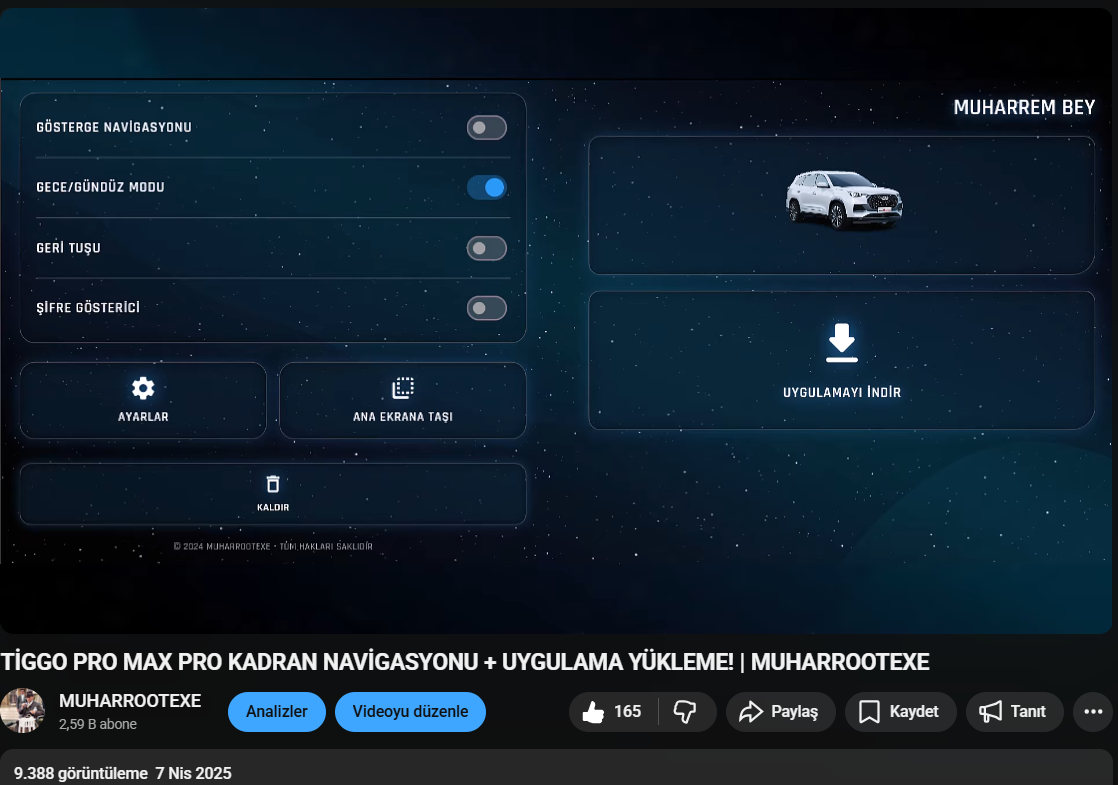This screenshot has width=1118, height=785.
Task: Click the Geri Tuşu label
Action: (68, 248)
